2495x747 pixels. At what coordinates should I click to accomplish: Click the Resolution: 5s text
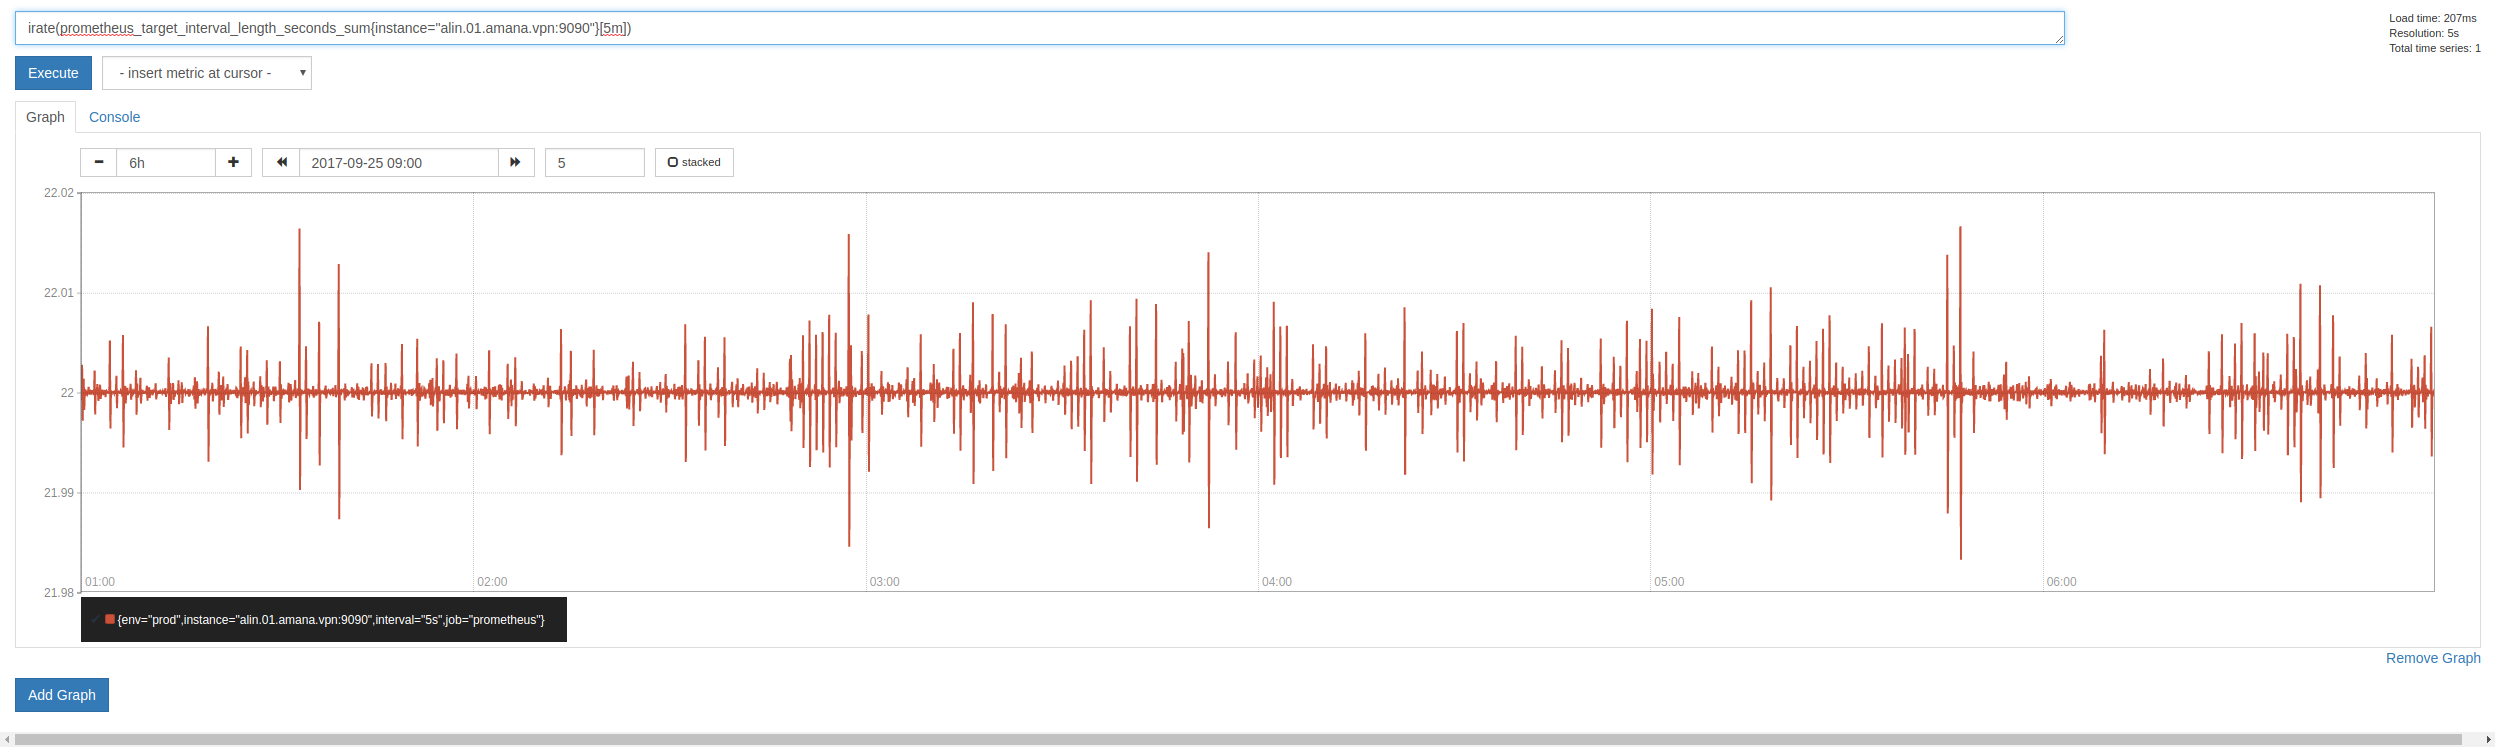(2424, 33)
